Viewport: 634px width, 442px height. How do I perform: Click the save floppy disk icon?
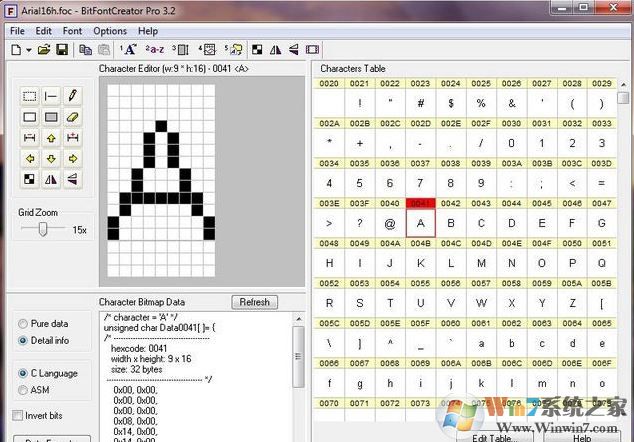click(62, 49)
